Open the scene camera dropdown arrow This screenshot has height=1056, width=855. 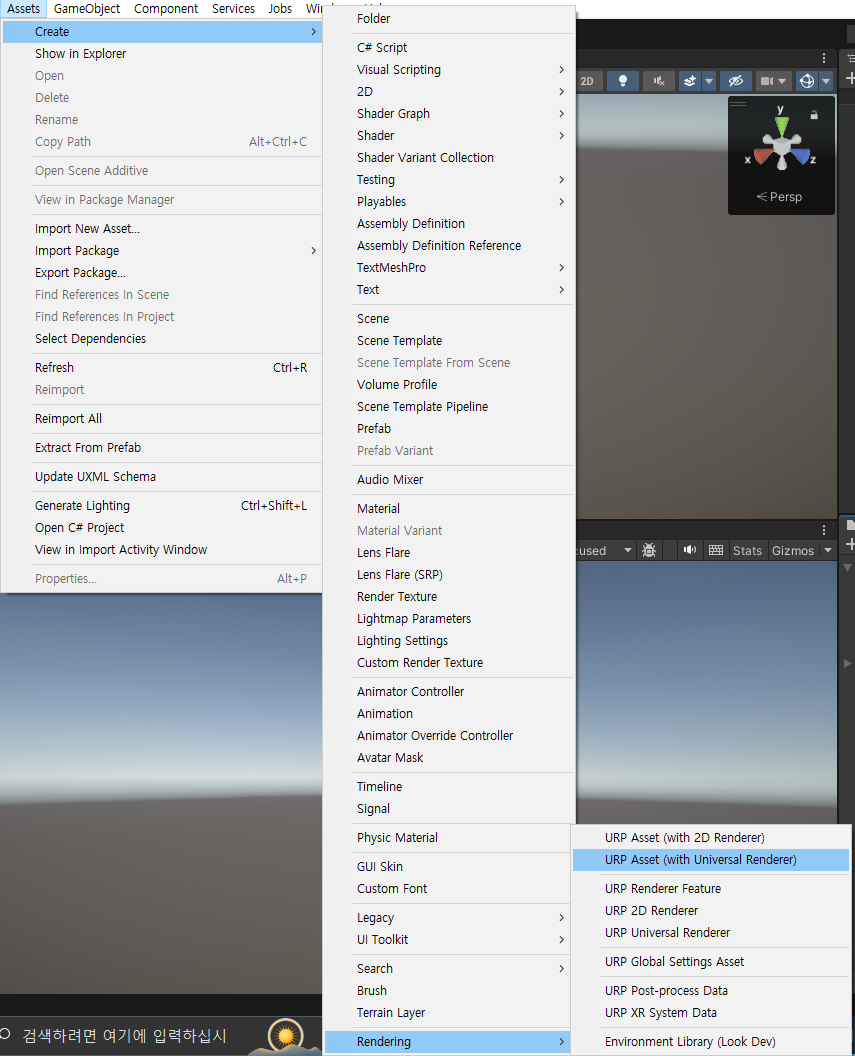pyautogui.click(x=782, y=81)
